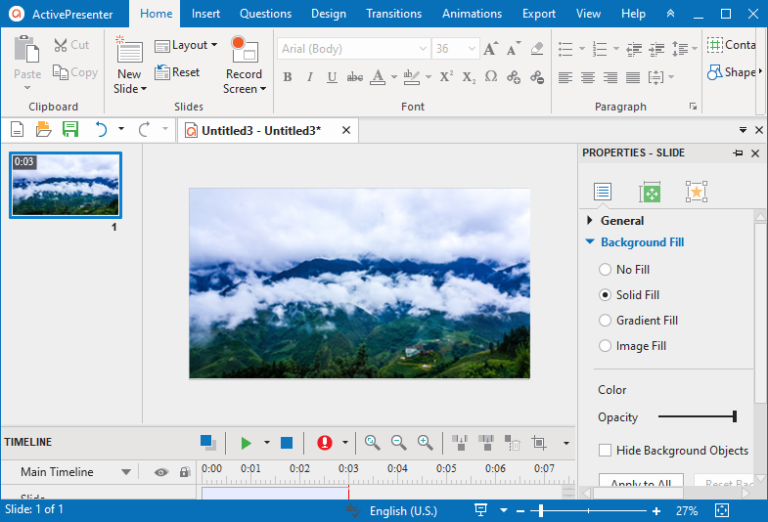This screenshot has height=522, width=768.
Task: Open the Size & Properties tab icon
Action: (649, 192)
